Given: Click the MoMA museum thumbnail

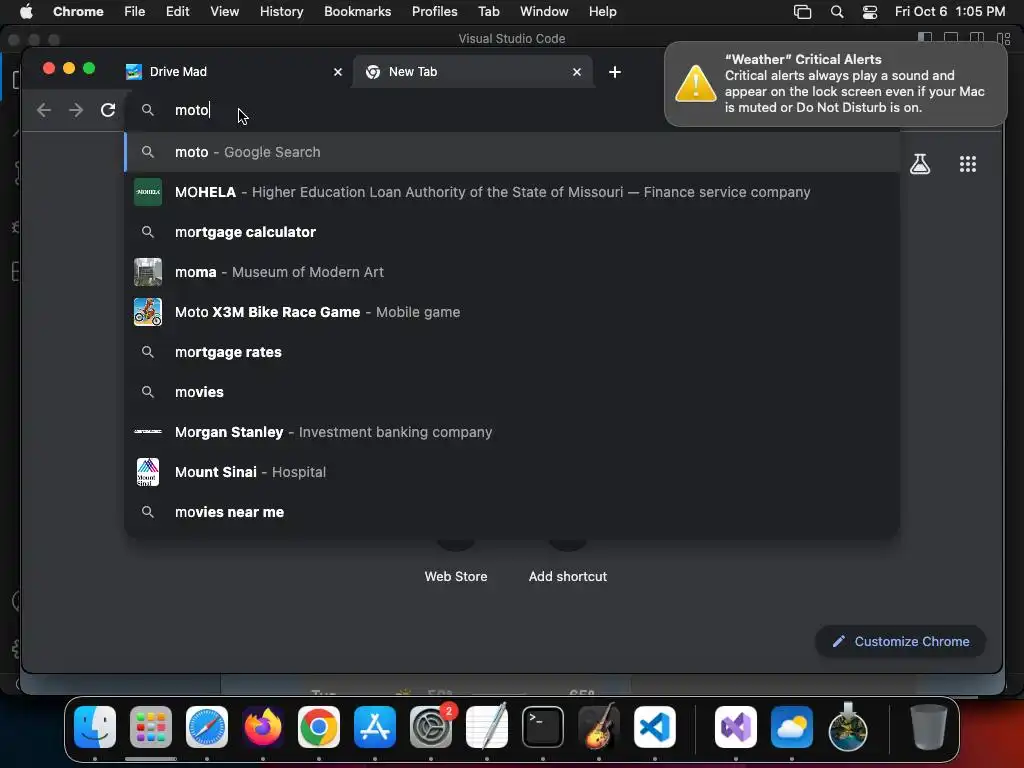Looking at the screenshot, I should pos(148,272).
